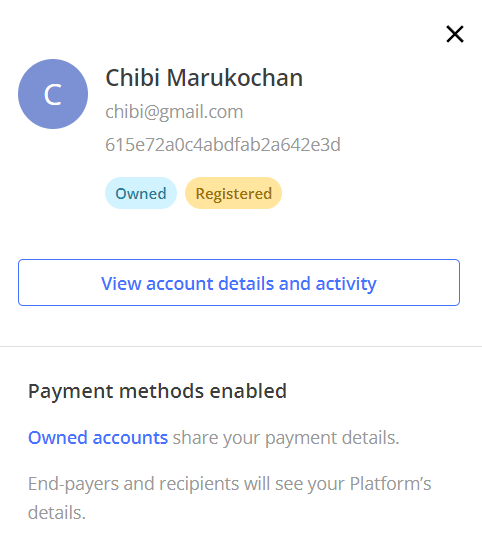Click the word Platform's in the description
The height and width of the screenshot is (559, 482).
click(390, 484)
